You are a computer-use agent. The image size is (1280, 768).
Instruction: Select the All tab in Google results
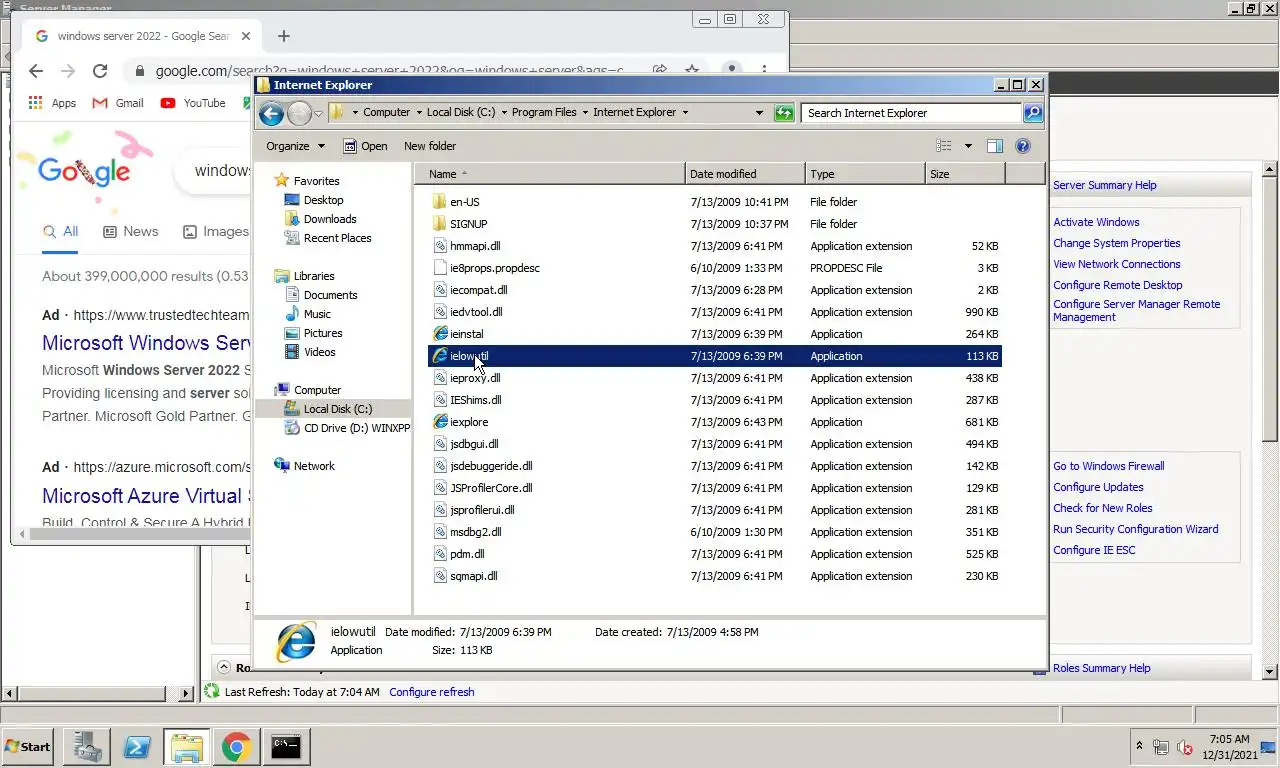coord(60,231)
